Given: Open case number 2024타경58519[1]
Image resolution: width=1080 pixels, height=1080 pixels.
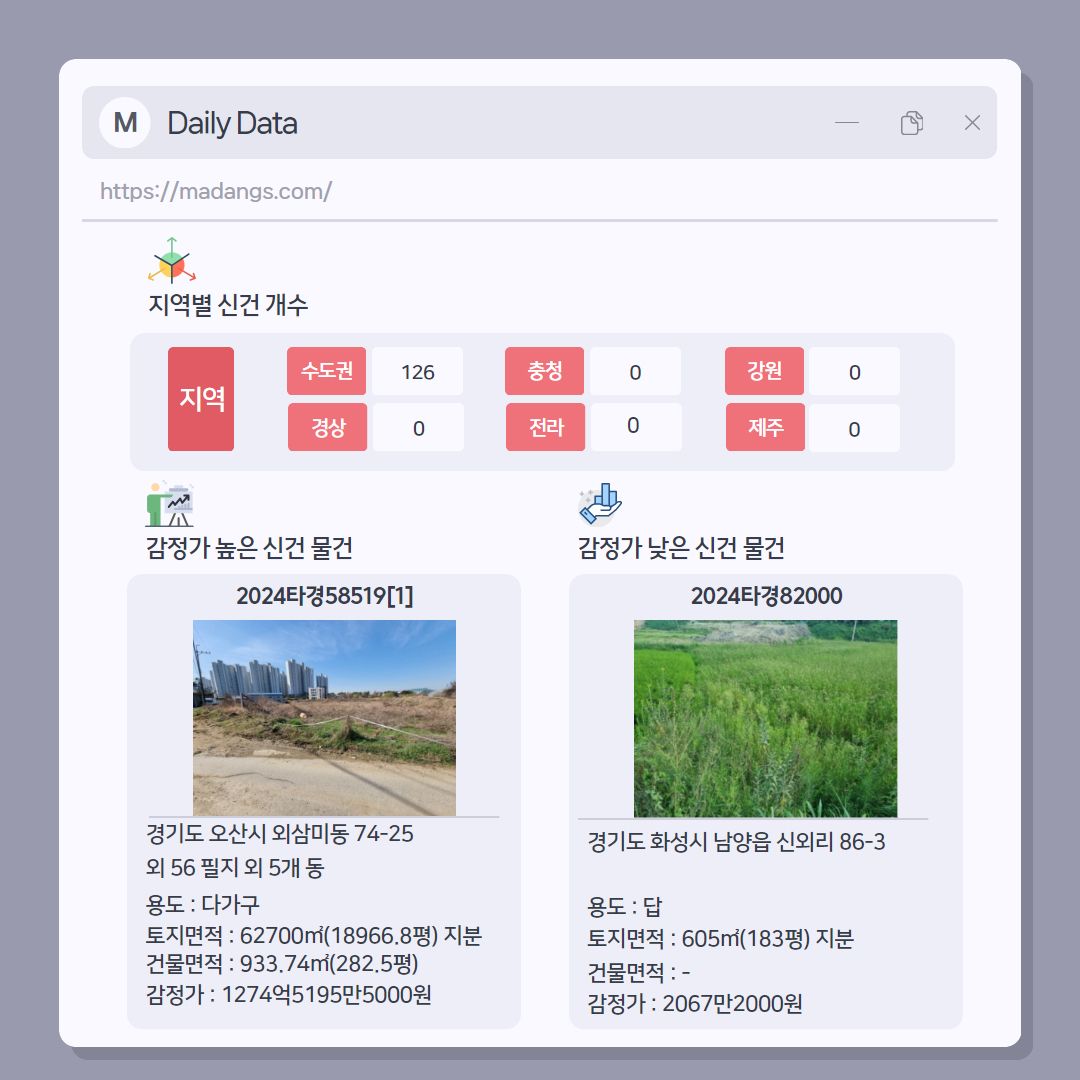Looking at the screenshot, I should click(x=324, y=596).
